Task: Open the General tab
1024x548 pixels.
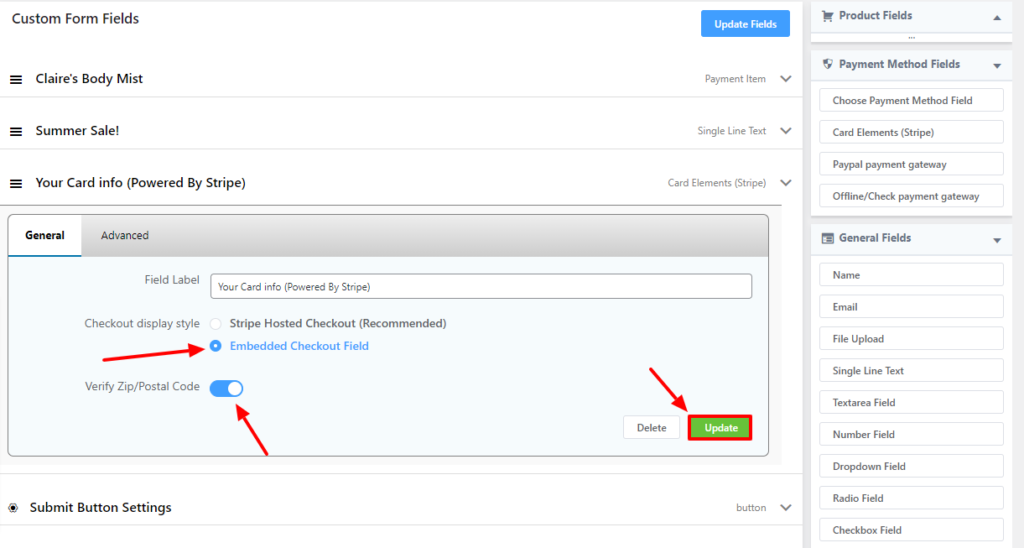Action: (x=45, y=236)
